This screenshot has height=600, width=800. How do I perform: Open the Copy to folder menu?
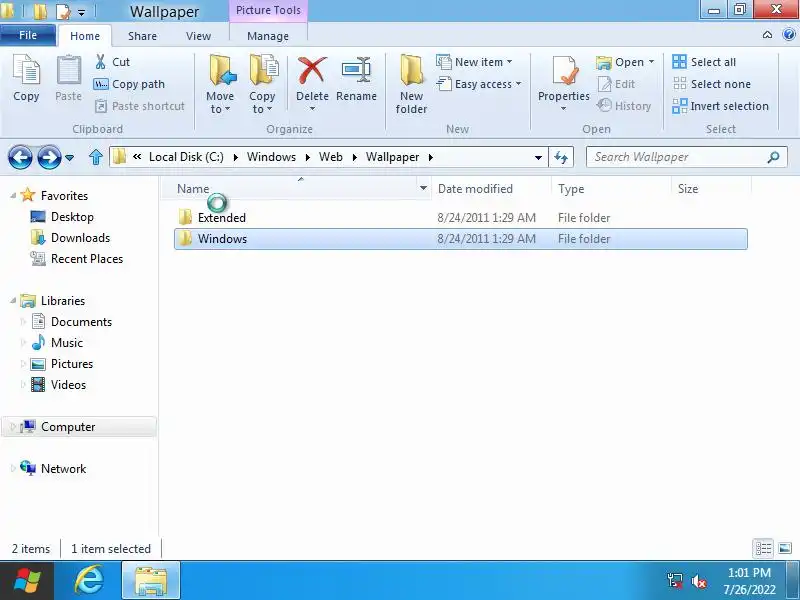click(262, 85)
